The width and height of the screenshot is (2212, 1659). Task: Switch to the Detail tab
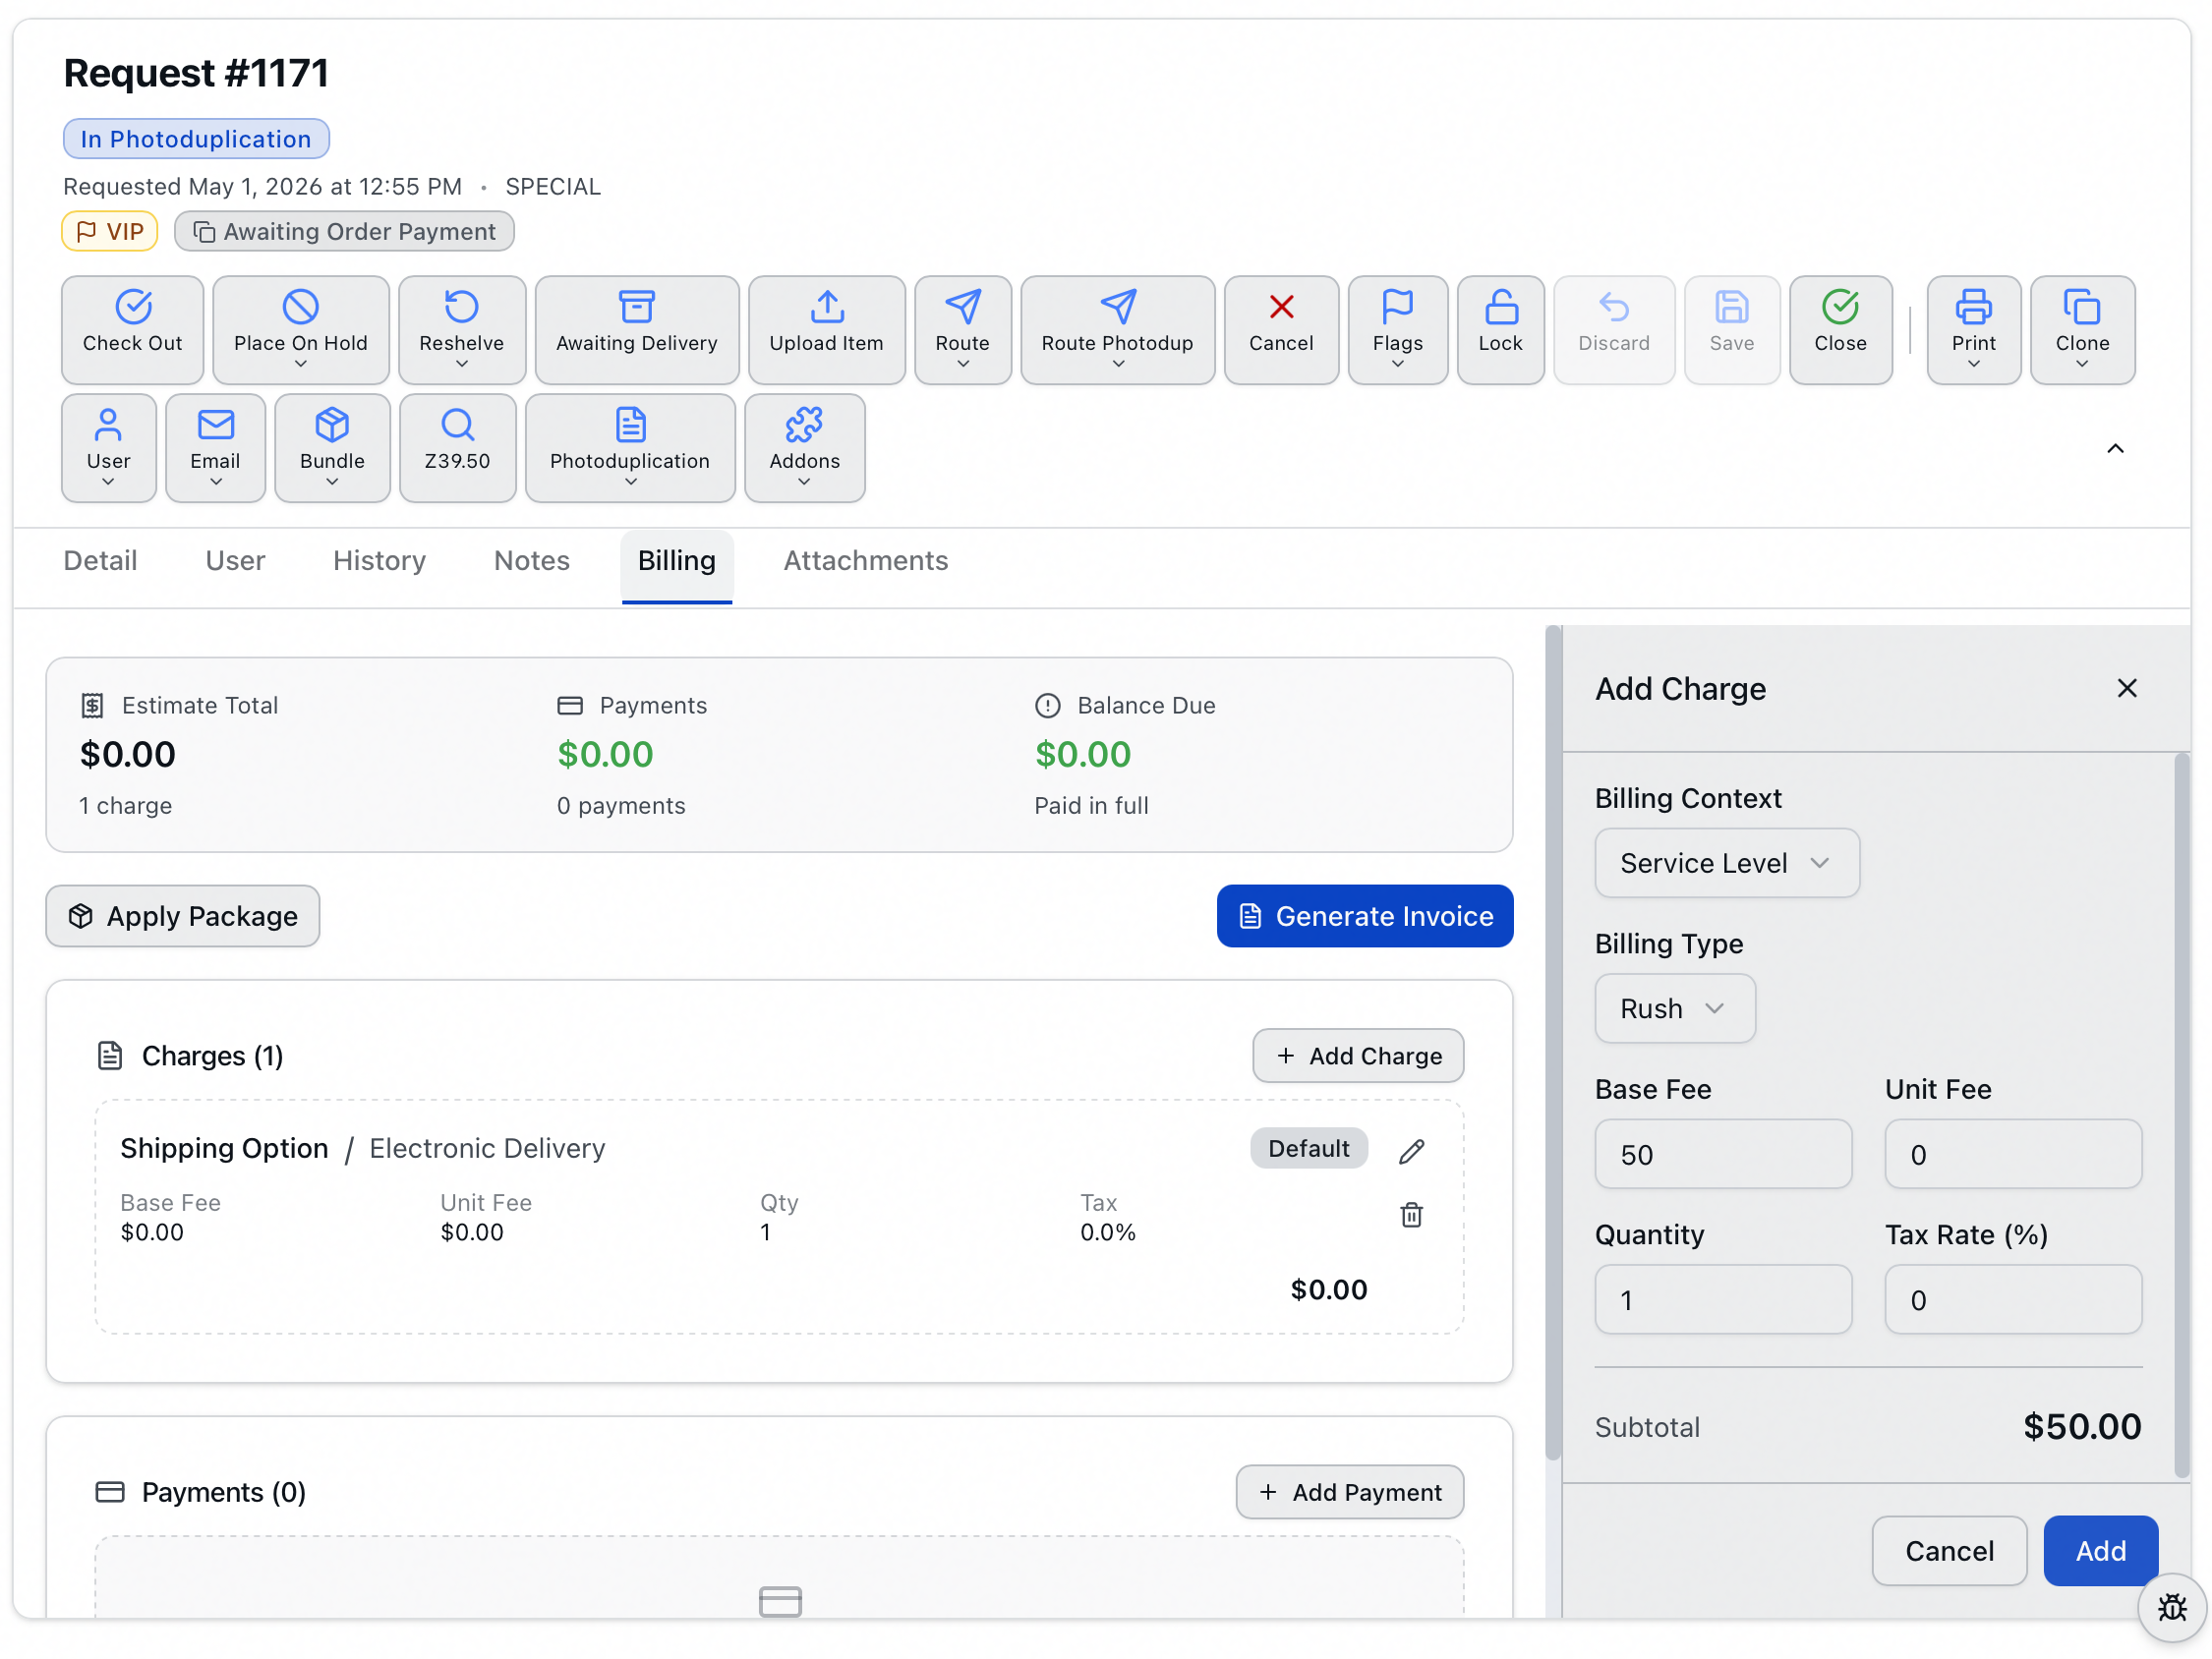coord(100,560)
